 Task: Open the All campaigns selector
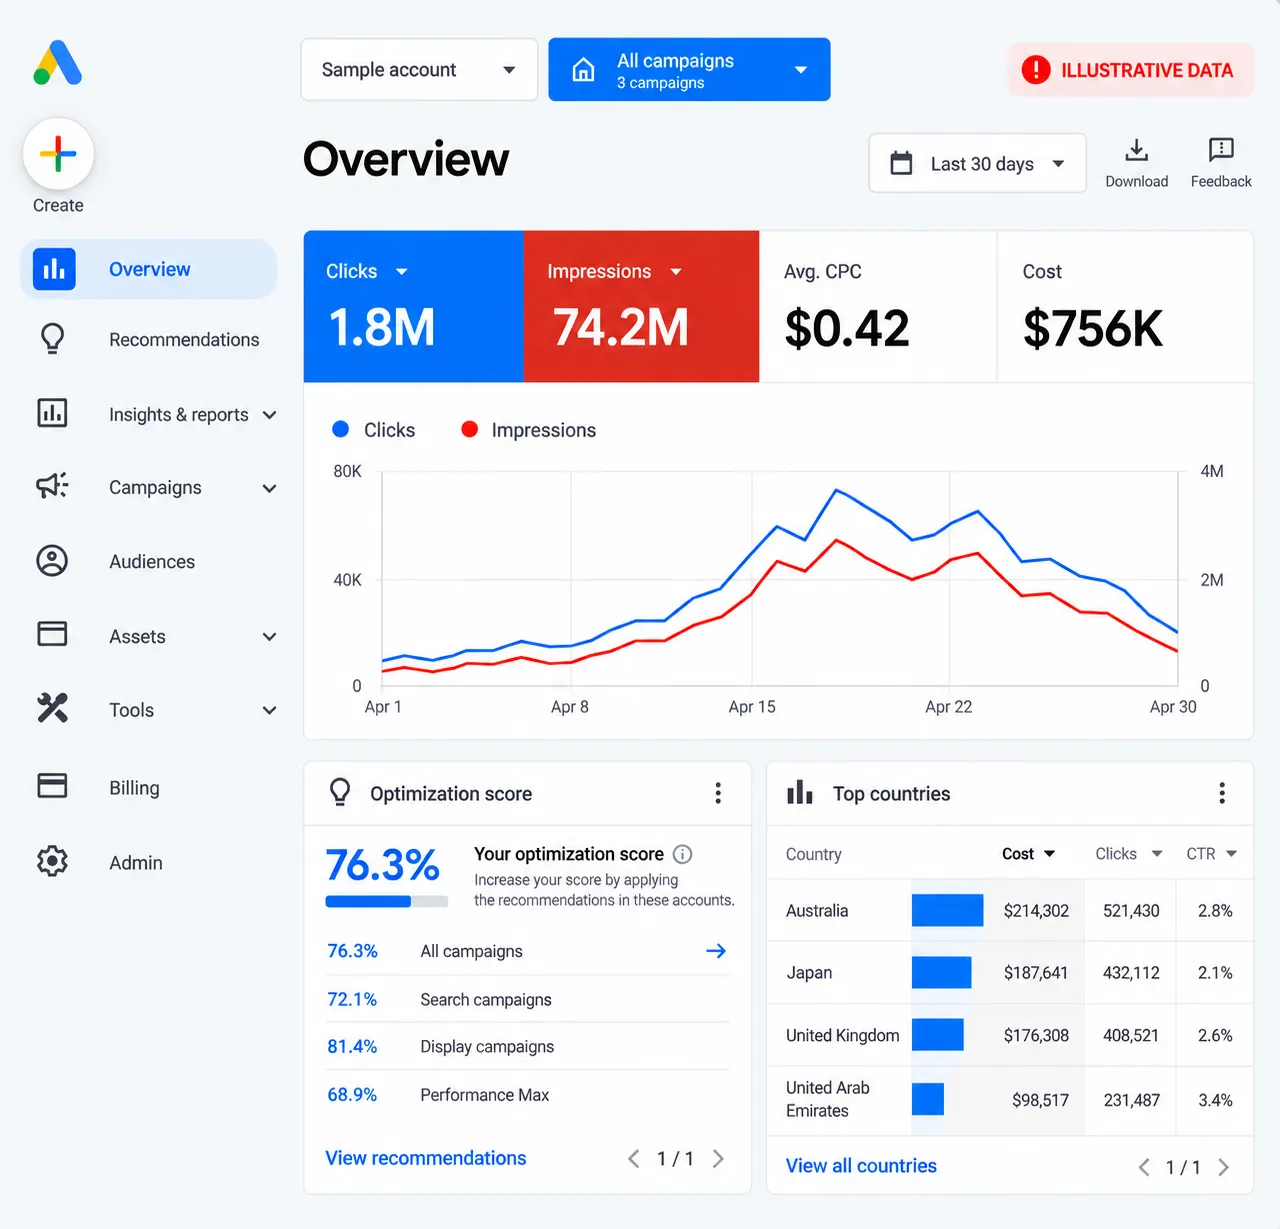point(689,70)
